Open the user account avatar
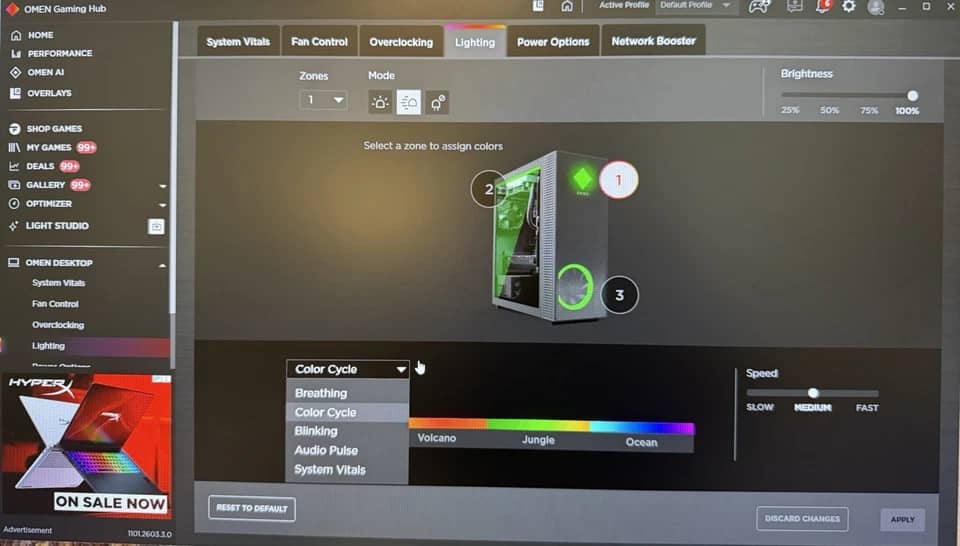The height and width of the screenshot is (546, 960). tap(876, 7)
